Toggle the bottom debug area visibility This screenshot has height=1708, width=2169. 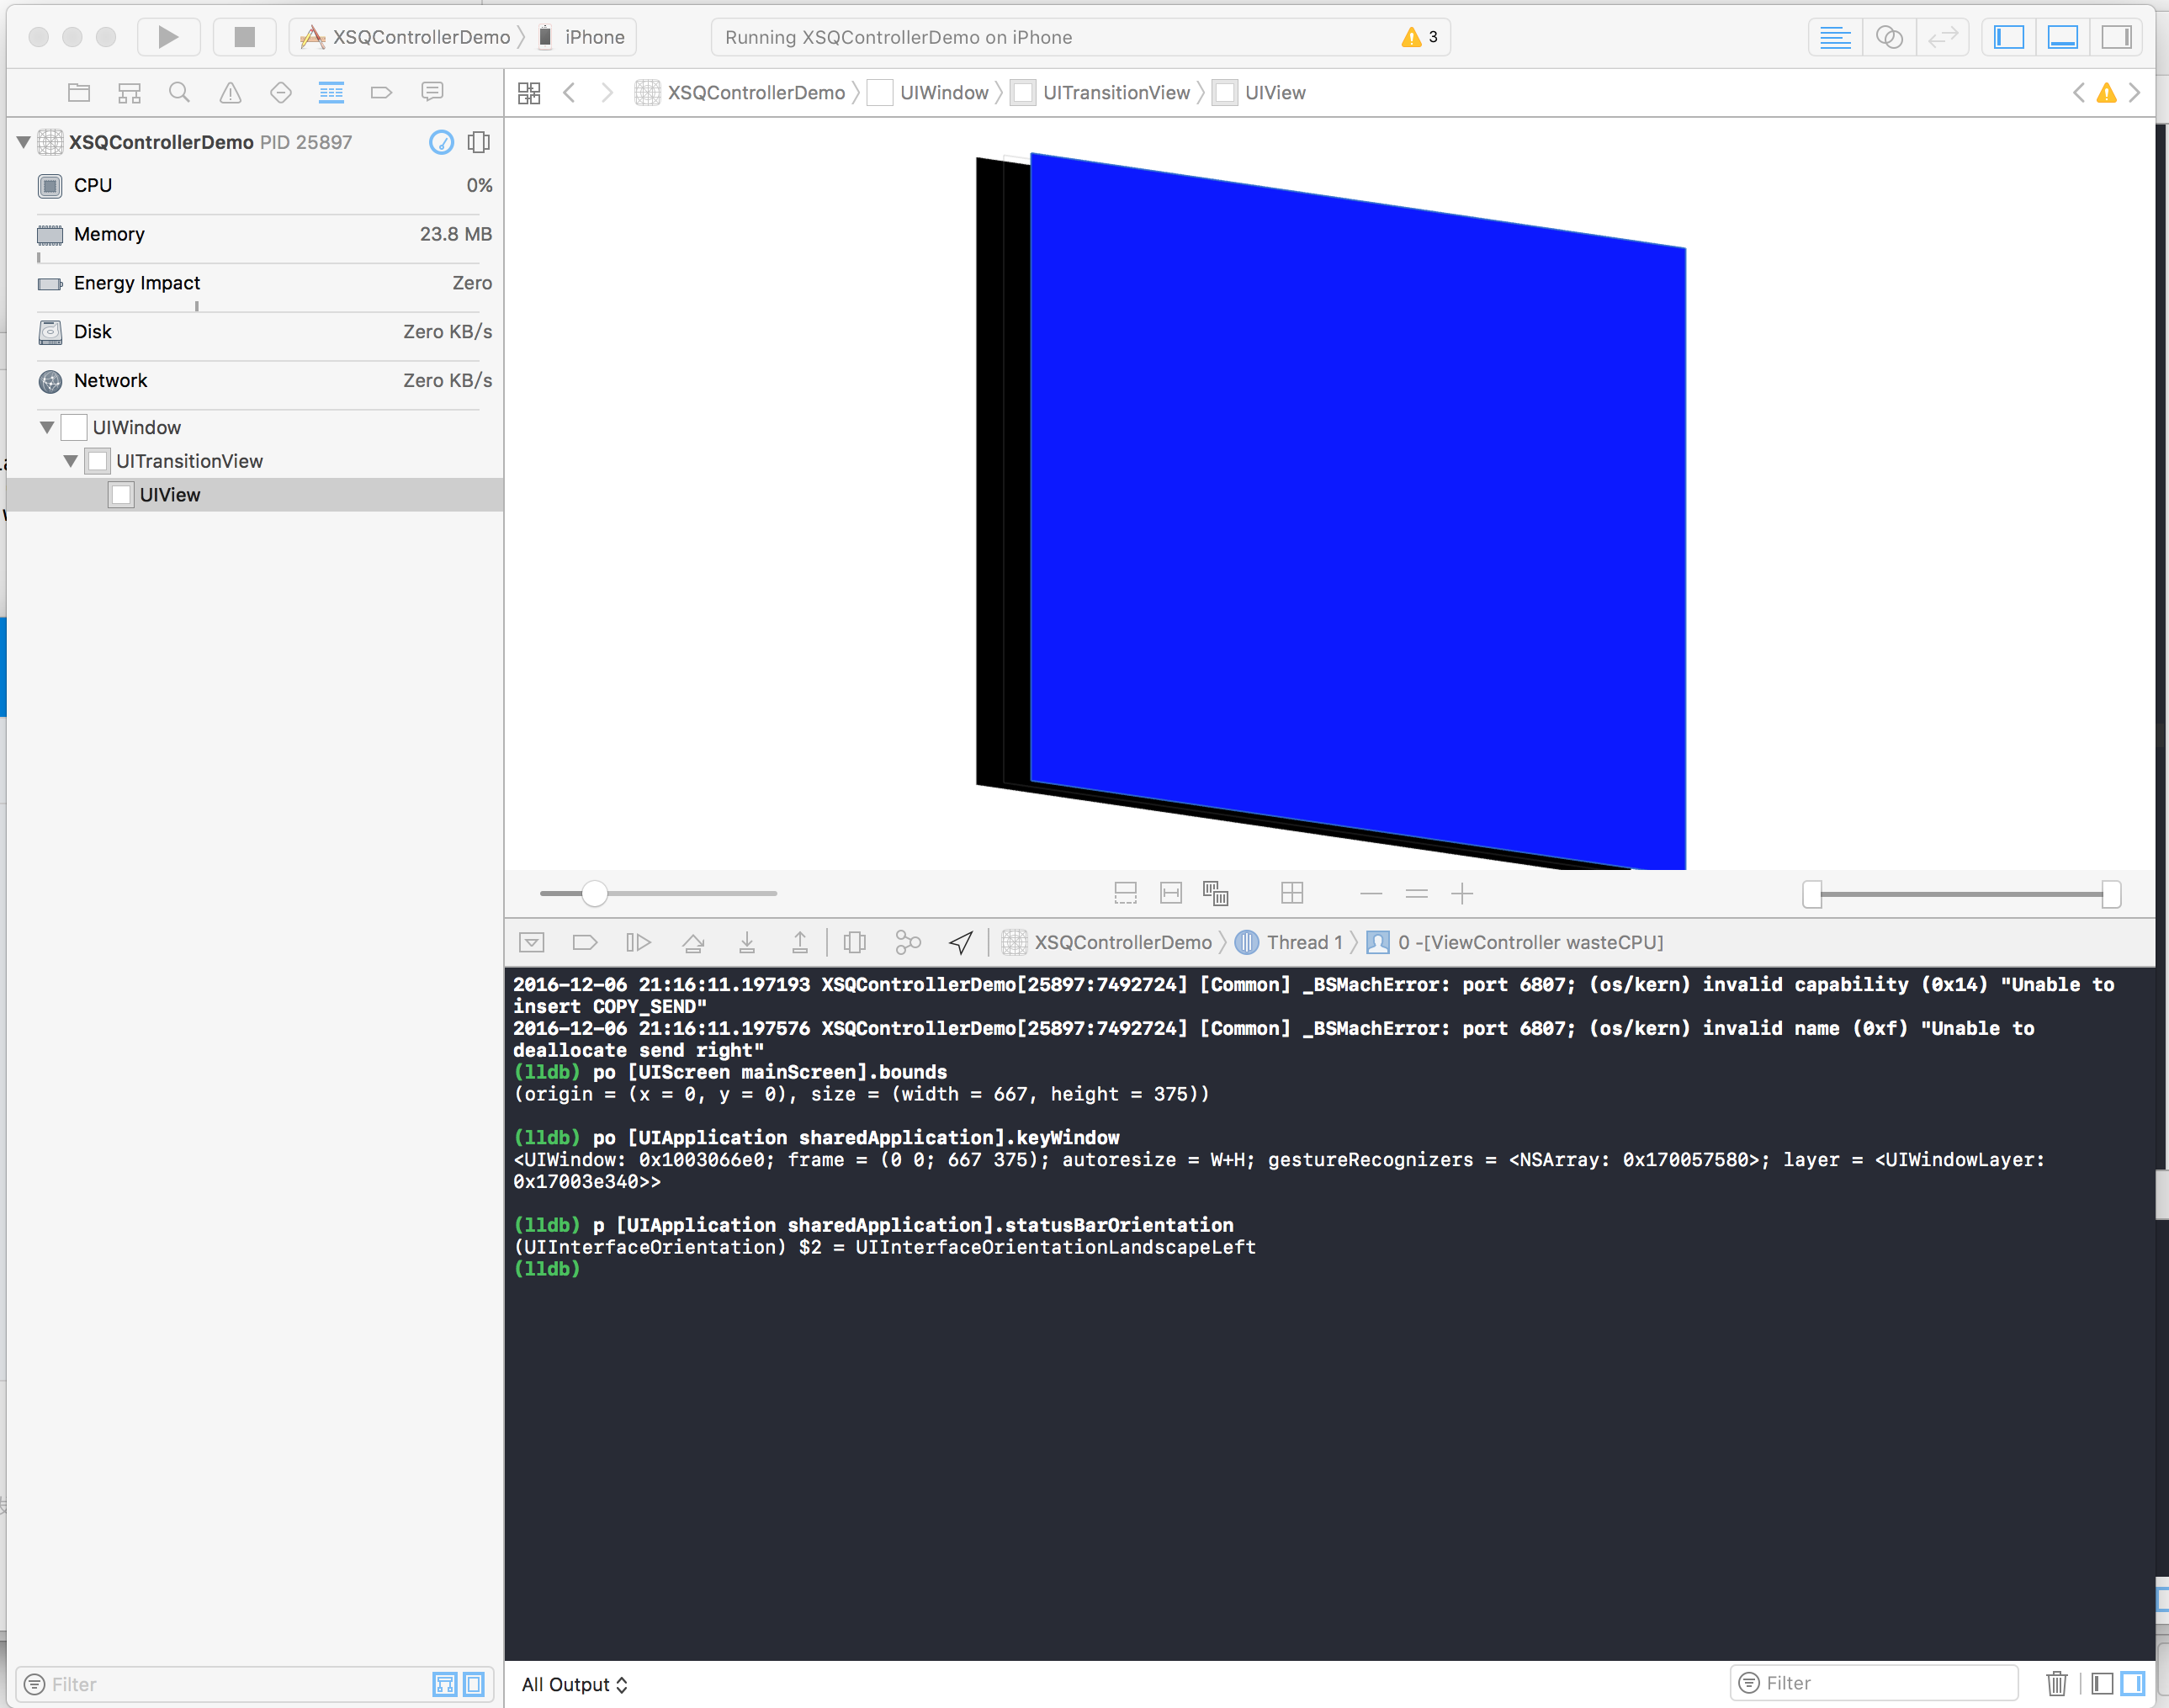(x=2062, y=37)
